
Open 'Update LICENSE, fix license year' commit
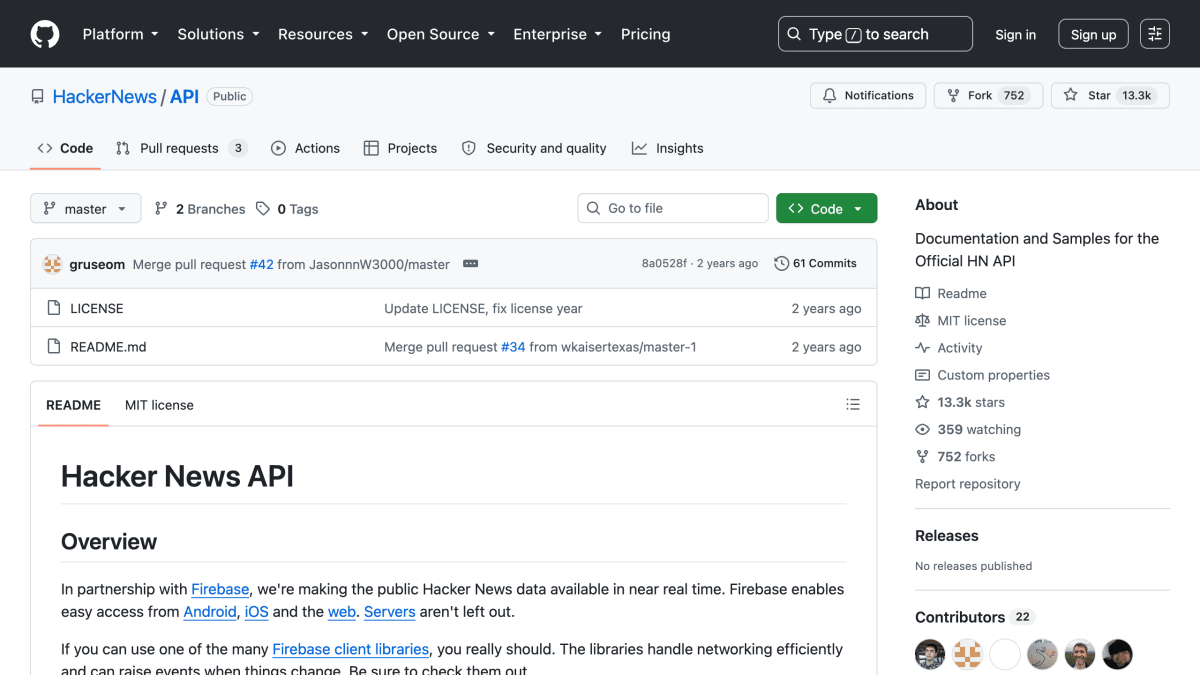[483, 308]
